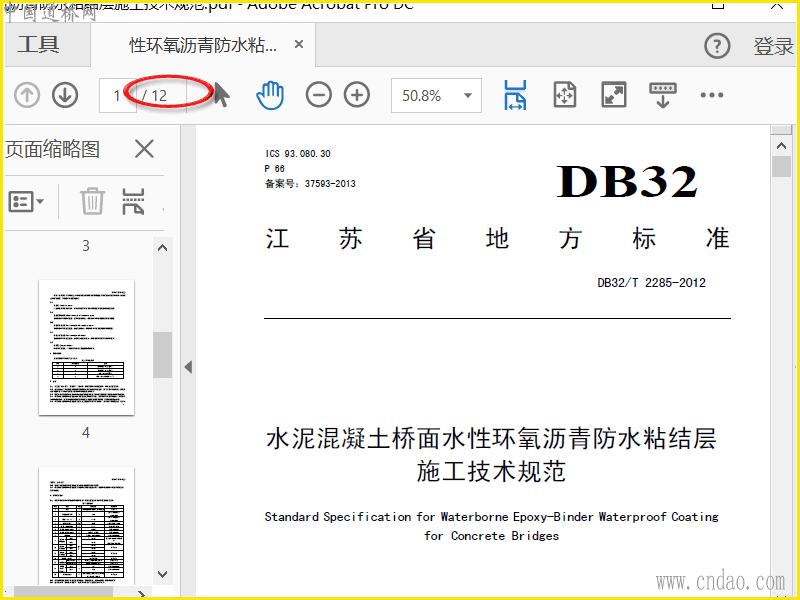Screen dimensions: 800x600
Task: Click the P 66 text
Action: point(274,168)
